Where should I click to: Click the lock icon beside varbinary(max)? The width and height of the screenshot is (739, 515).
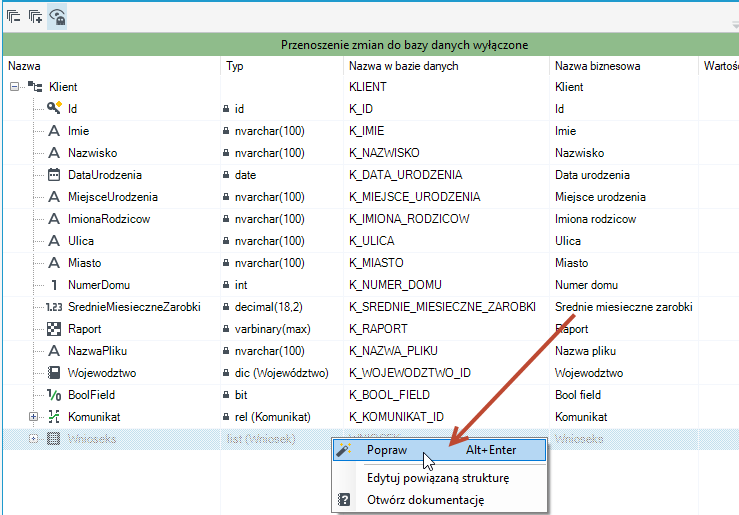tap(226, 329)
